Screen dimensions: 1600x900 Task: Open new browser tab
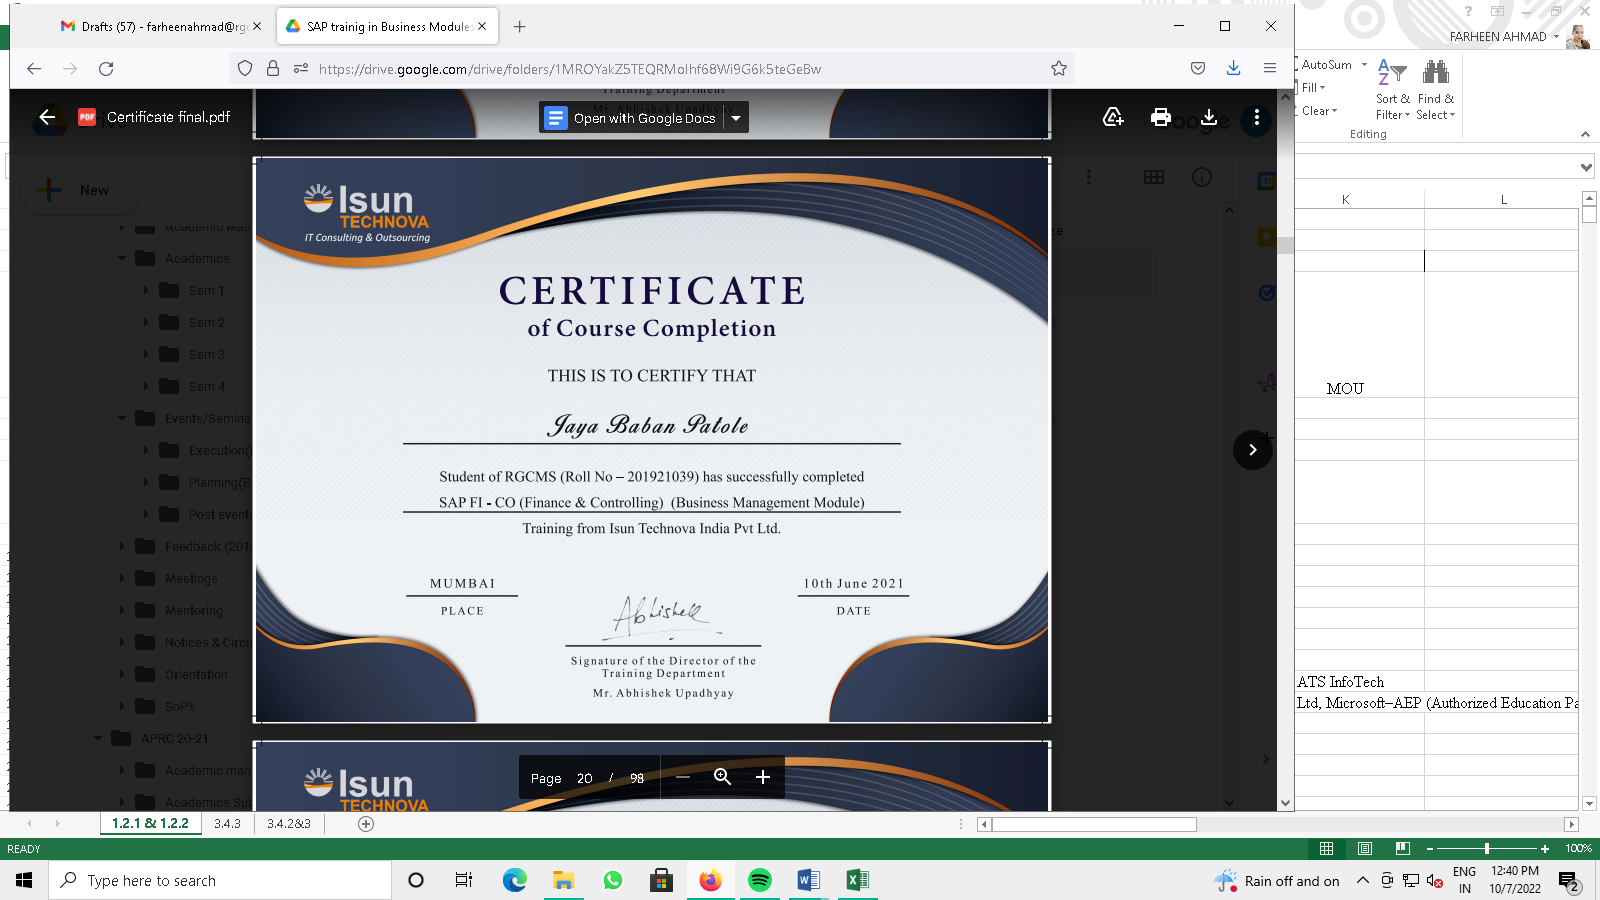[x=519, y=27]
